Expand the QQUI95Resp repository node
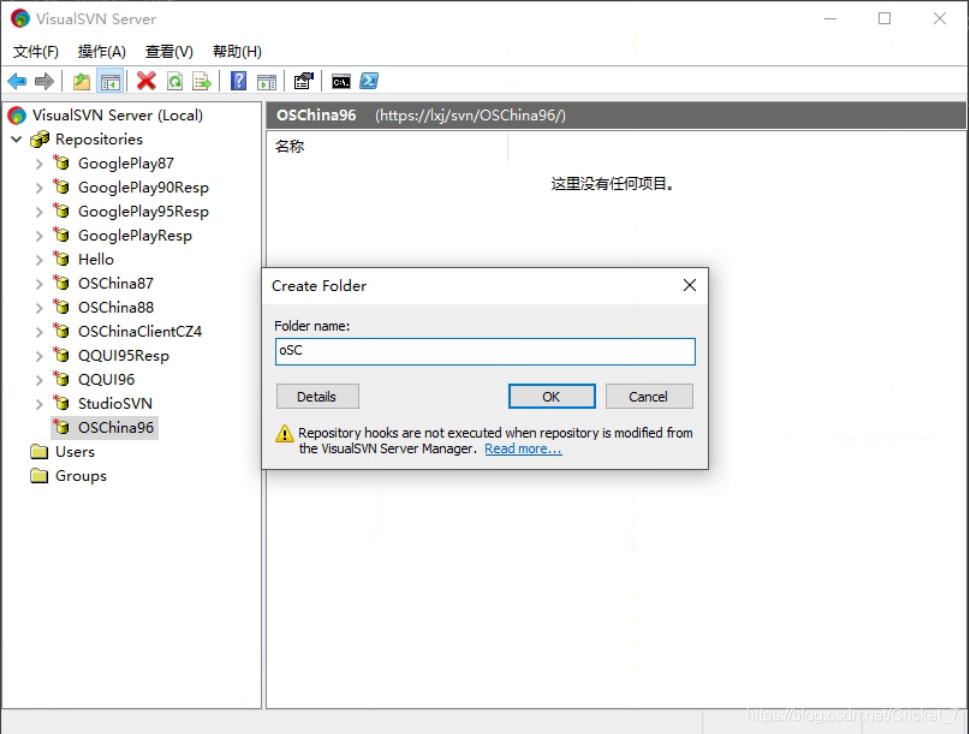This screenshot has height=734, width=969. [39, 356]
